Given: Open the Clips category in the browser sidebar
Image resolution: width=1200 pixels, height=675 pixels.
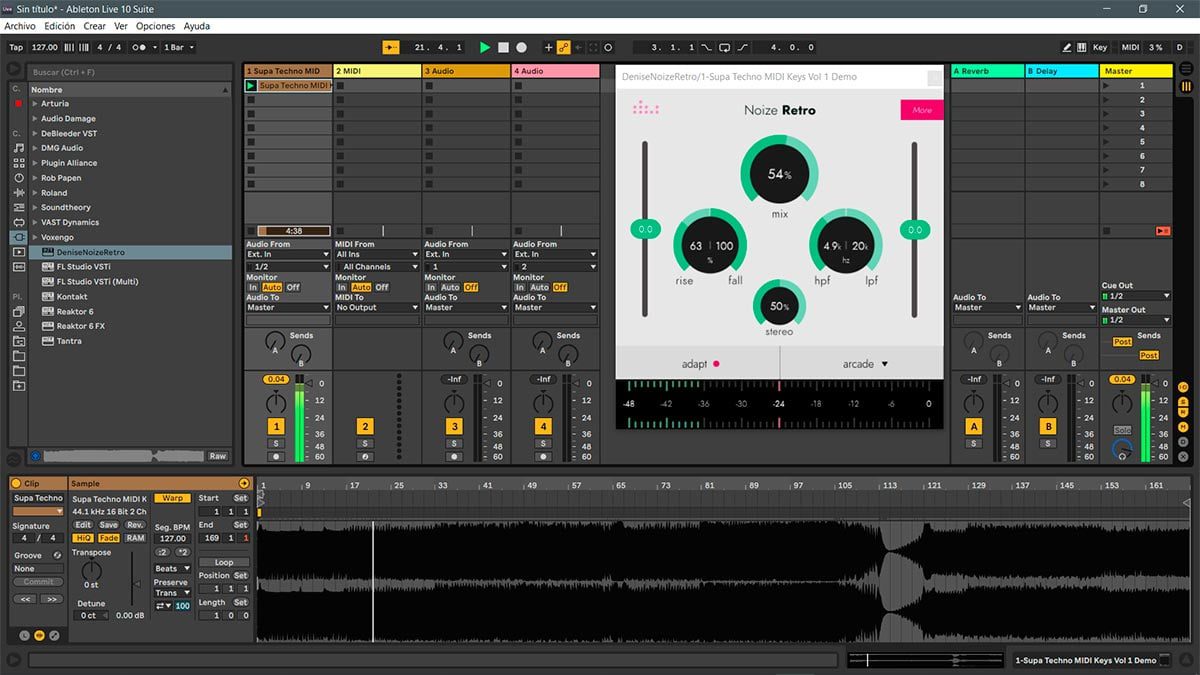Looking at the screenshot, I should coord(19,252).
